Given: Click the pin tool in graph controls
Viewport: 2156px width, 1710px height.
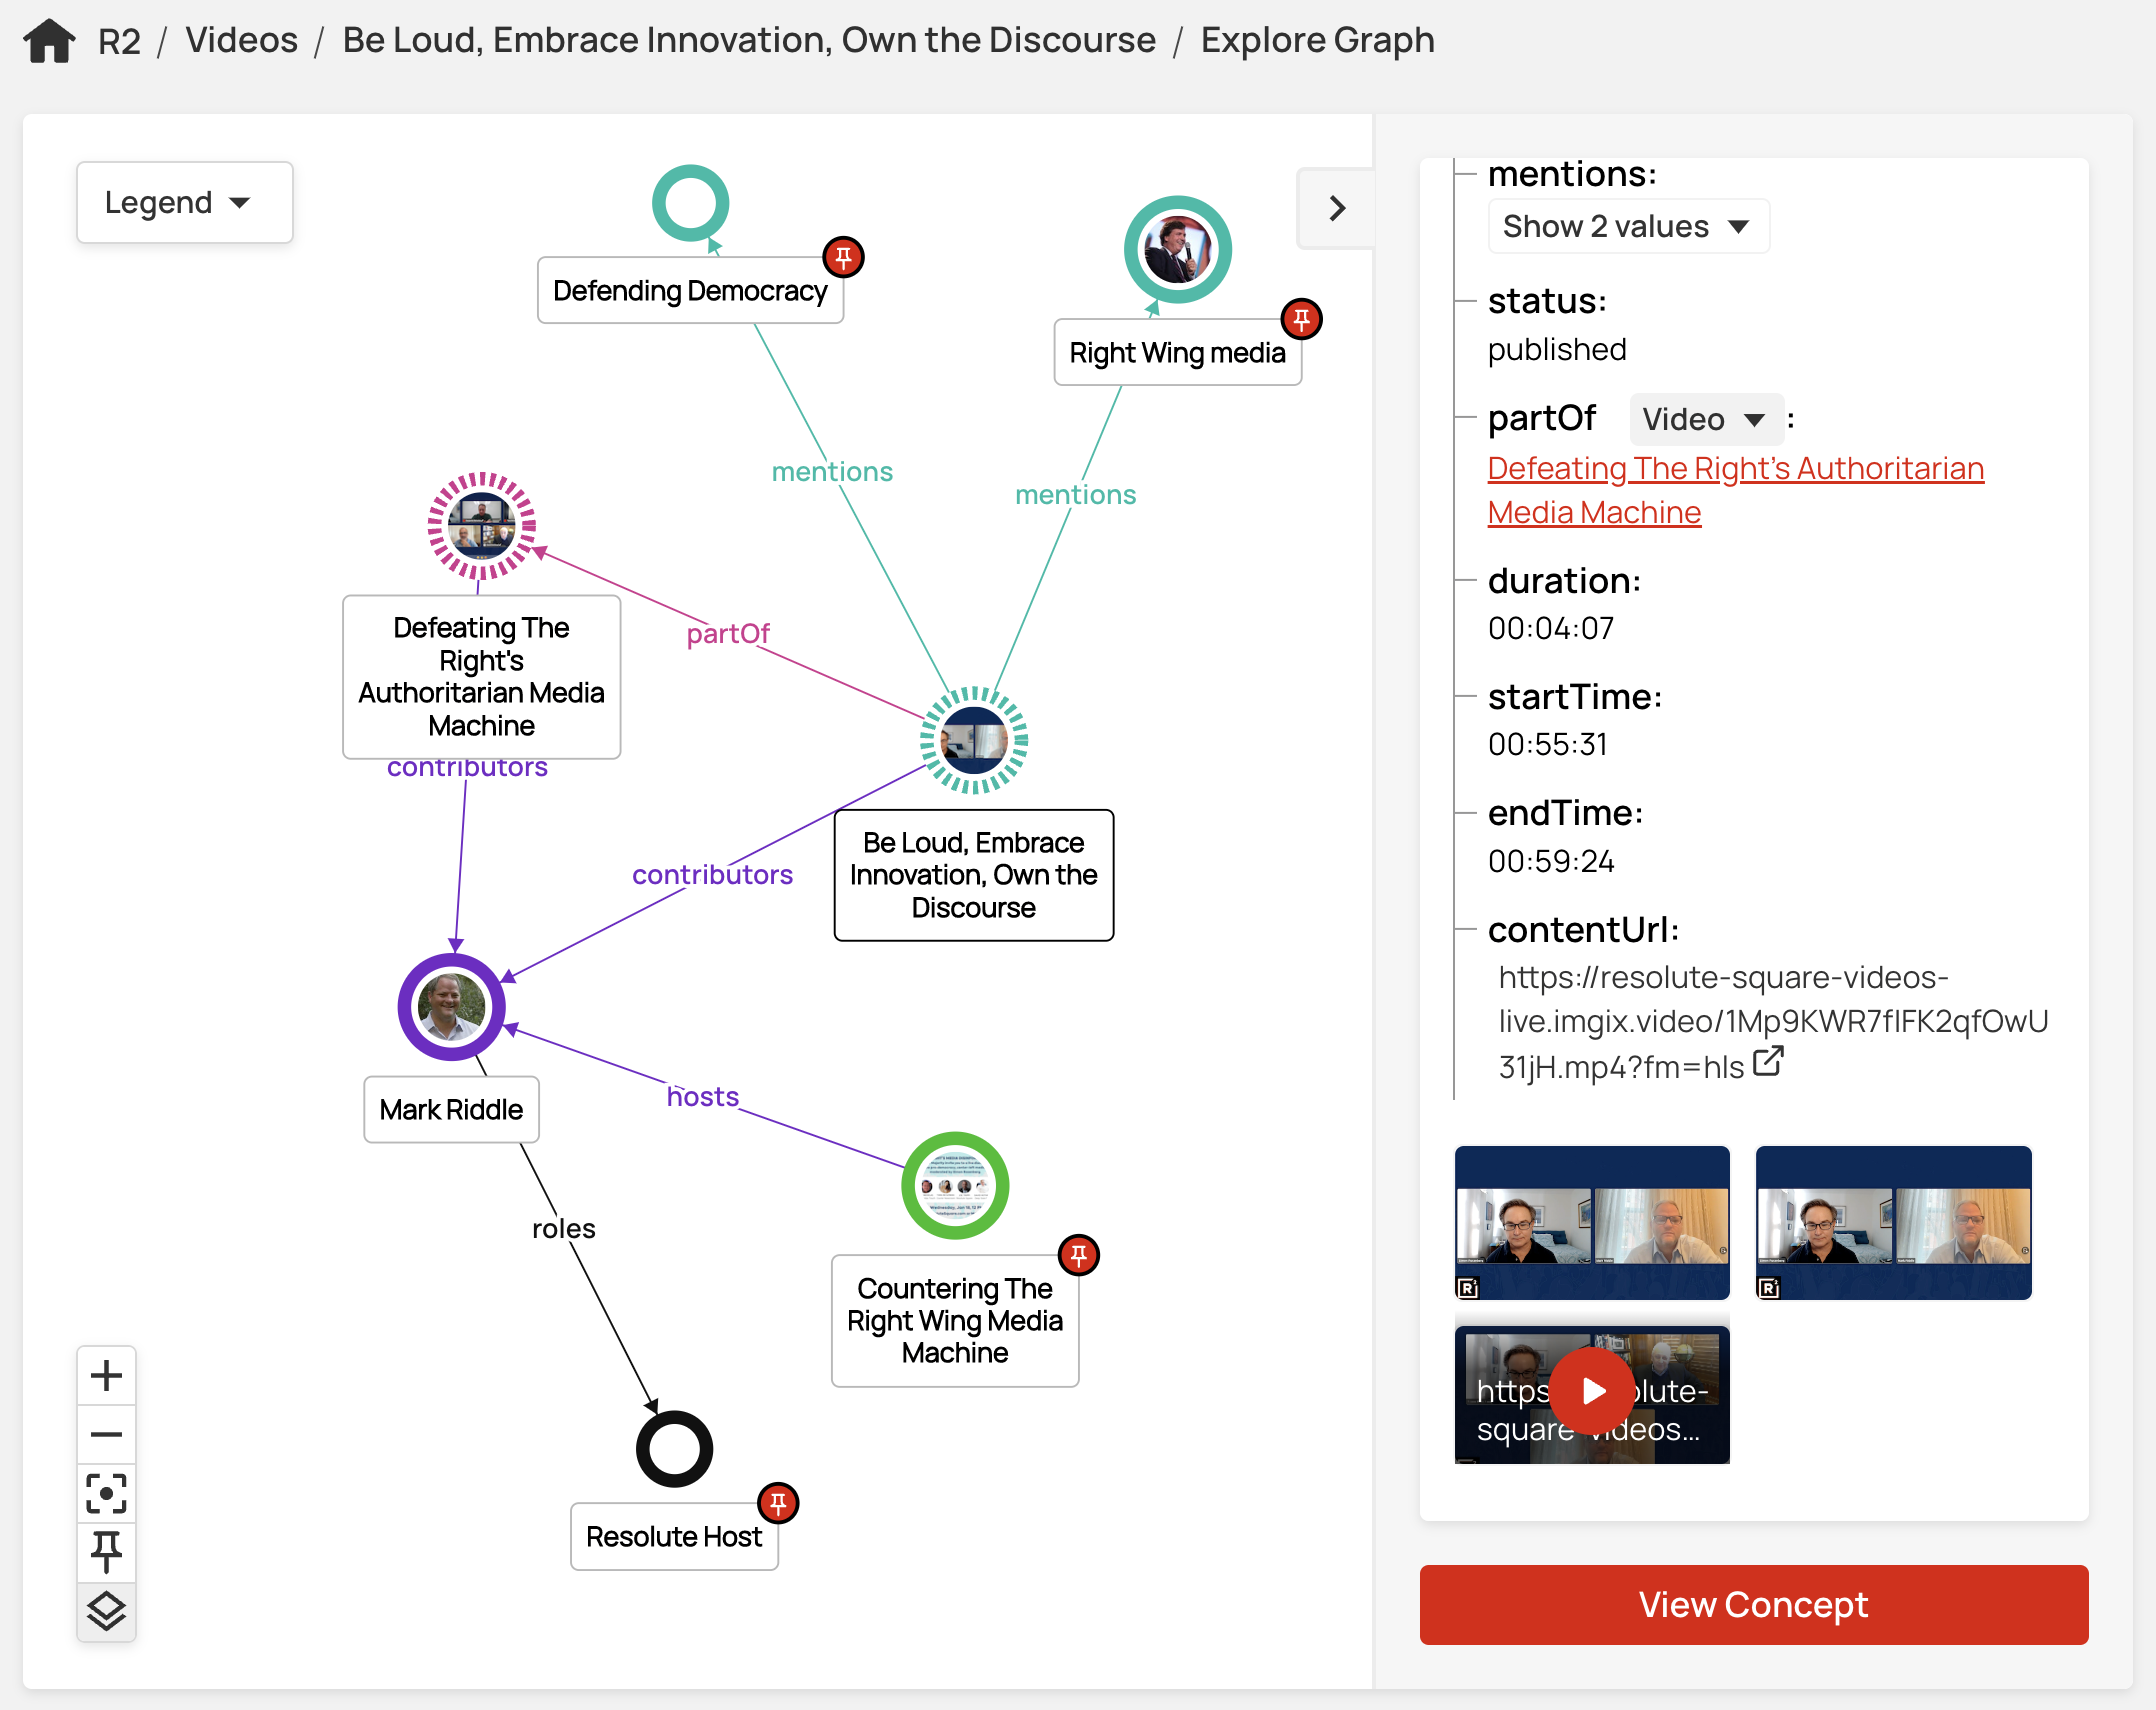Looking at the screenshot, I should tap(106, 1551).
